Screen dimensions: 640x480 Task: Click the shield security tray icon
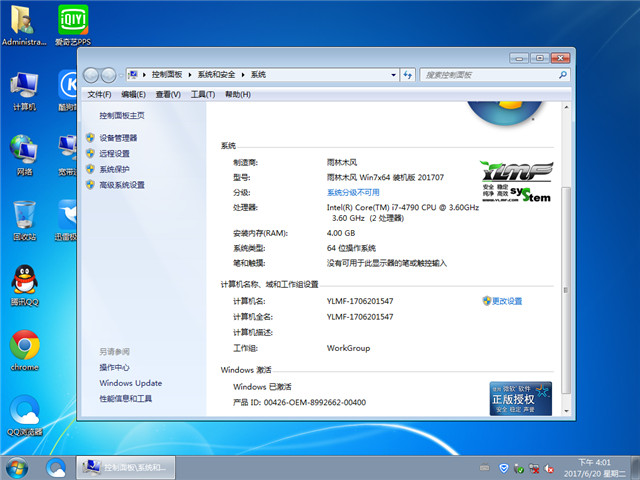(x=504, y=468)
